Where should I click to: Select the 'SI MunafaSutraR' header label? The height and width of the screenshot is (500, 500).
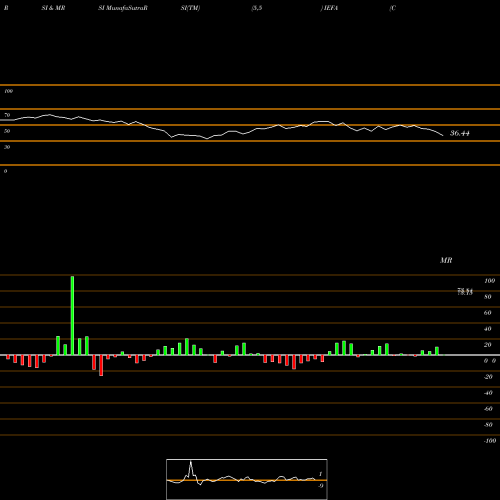tap(123, 8)
